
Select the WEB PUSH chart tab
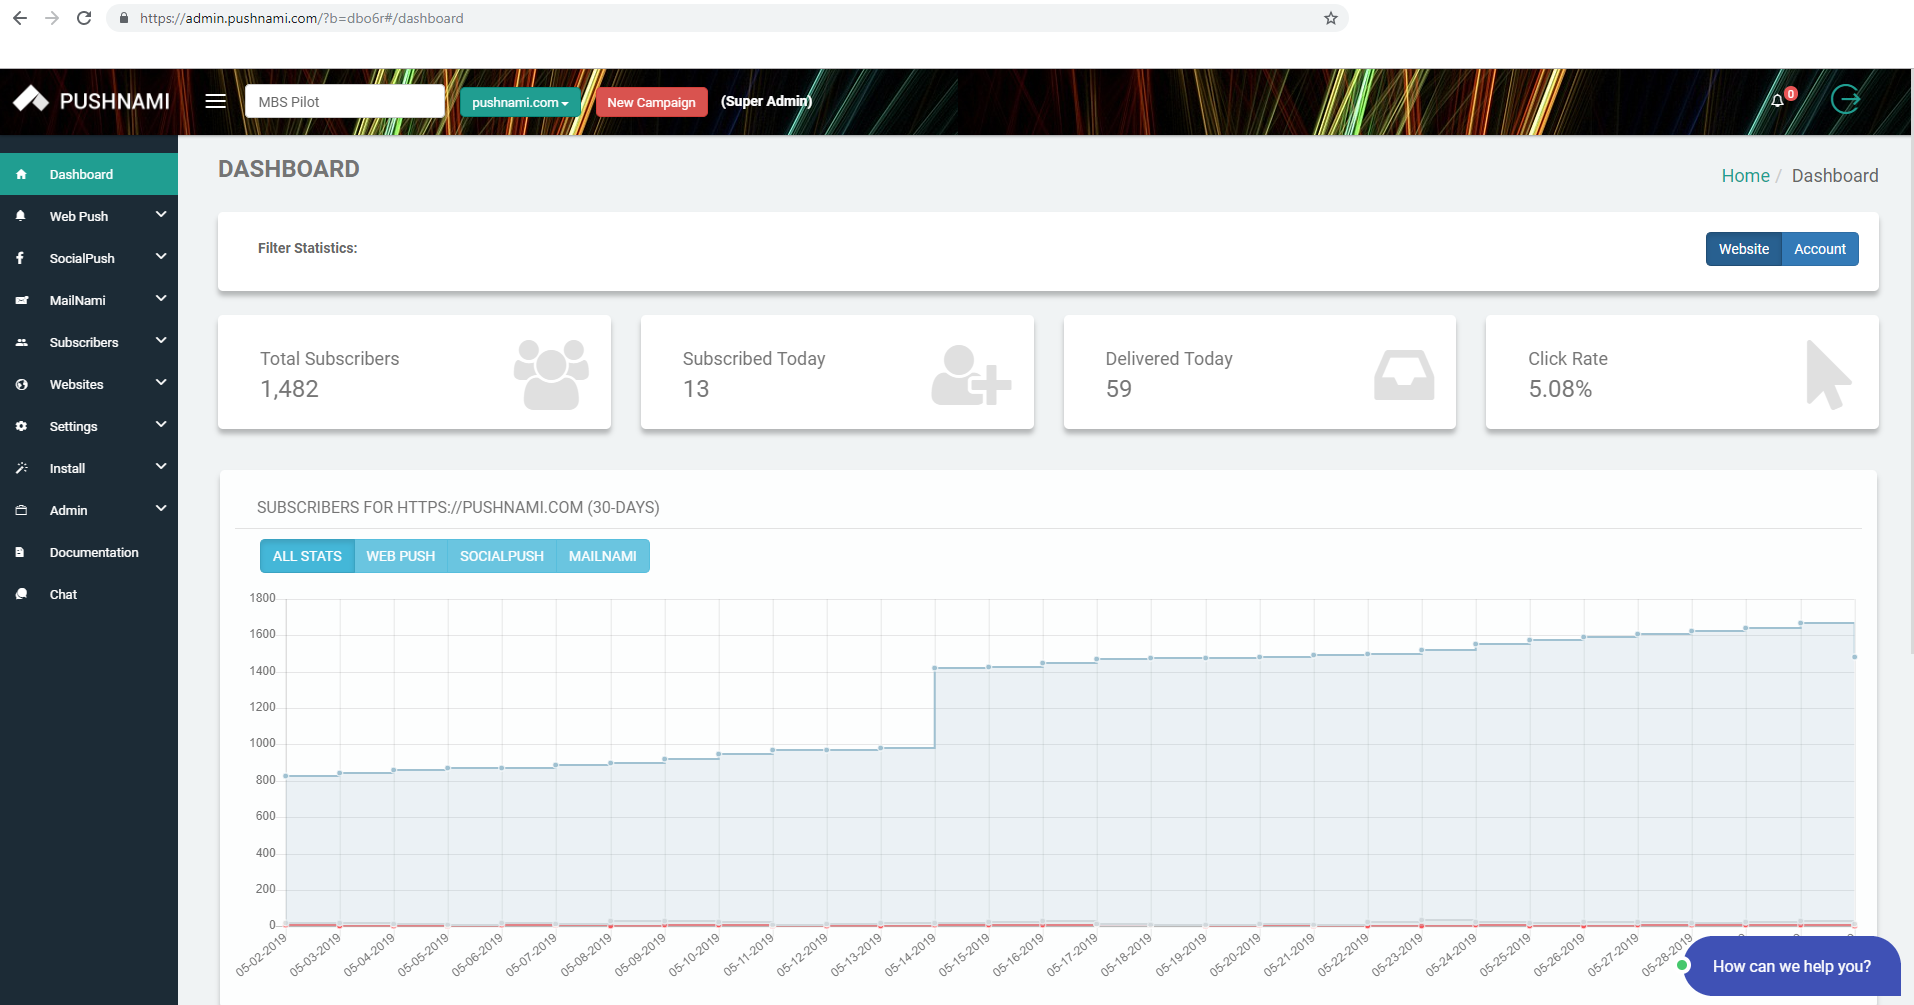(x=400, y=556)
